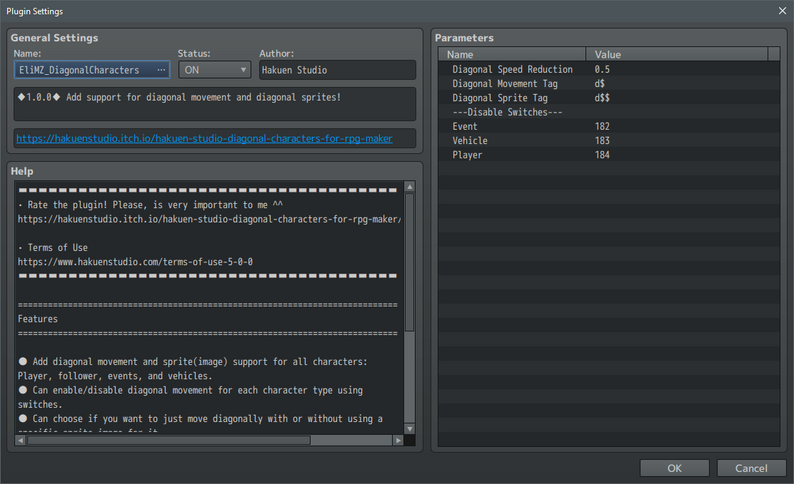Select the Diagonal Speed Reduction parameter row
The width and height of the screenshot is (794, 484).
point(512,70)
